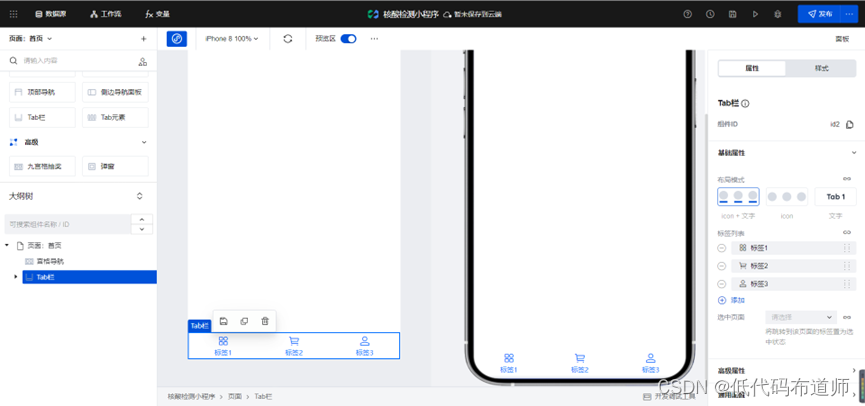Viewport: 865px width, 406px height.
Task: Open the history clock icon
Action: click(710, 14)
